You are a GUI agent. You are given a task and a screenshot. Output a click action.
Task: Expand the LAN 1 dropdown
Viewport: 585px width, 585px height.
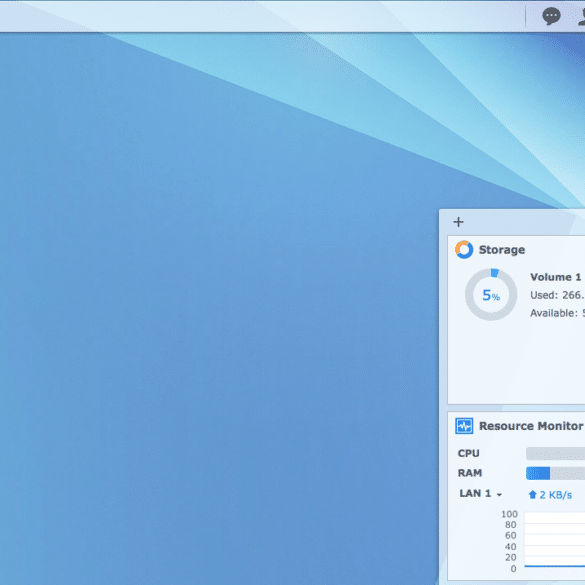481,494
